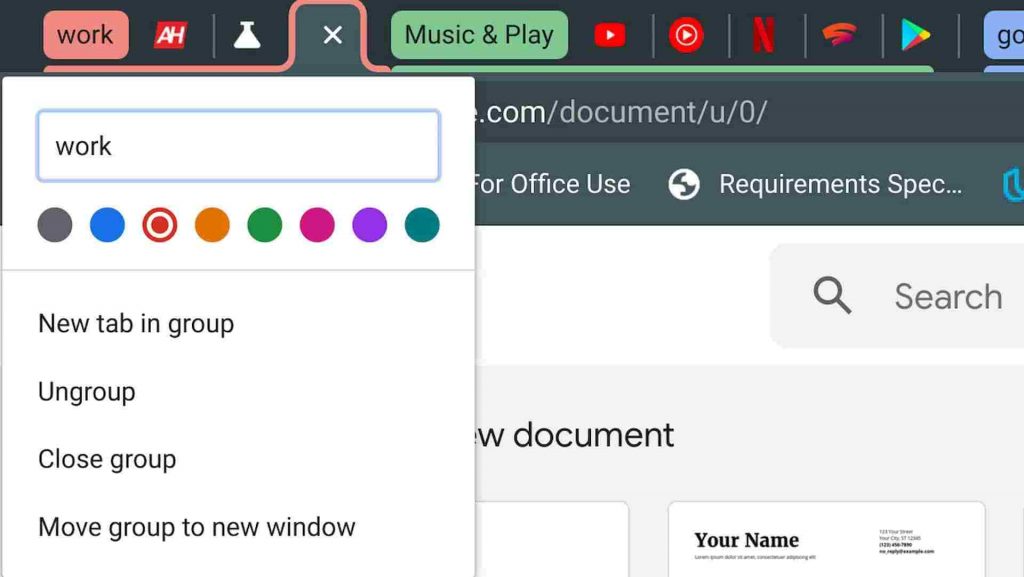The image size is (1024, 577).
Task: Open the 'Requirements Spec...' bookmark
Action: (x=816, y=184)
